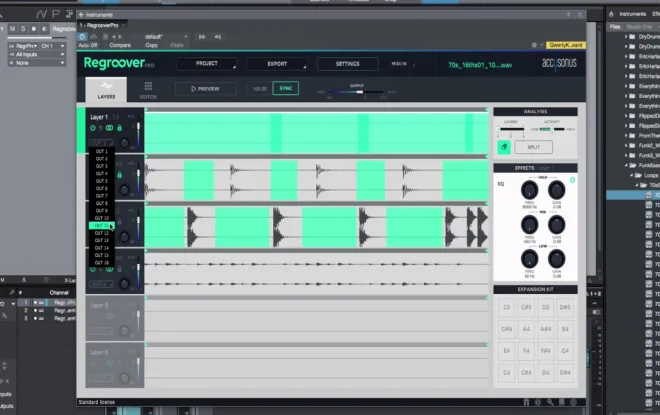Pin the plugin window
The height and width of the screenshot is (415, 660).
[568, 15]
